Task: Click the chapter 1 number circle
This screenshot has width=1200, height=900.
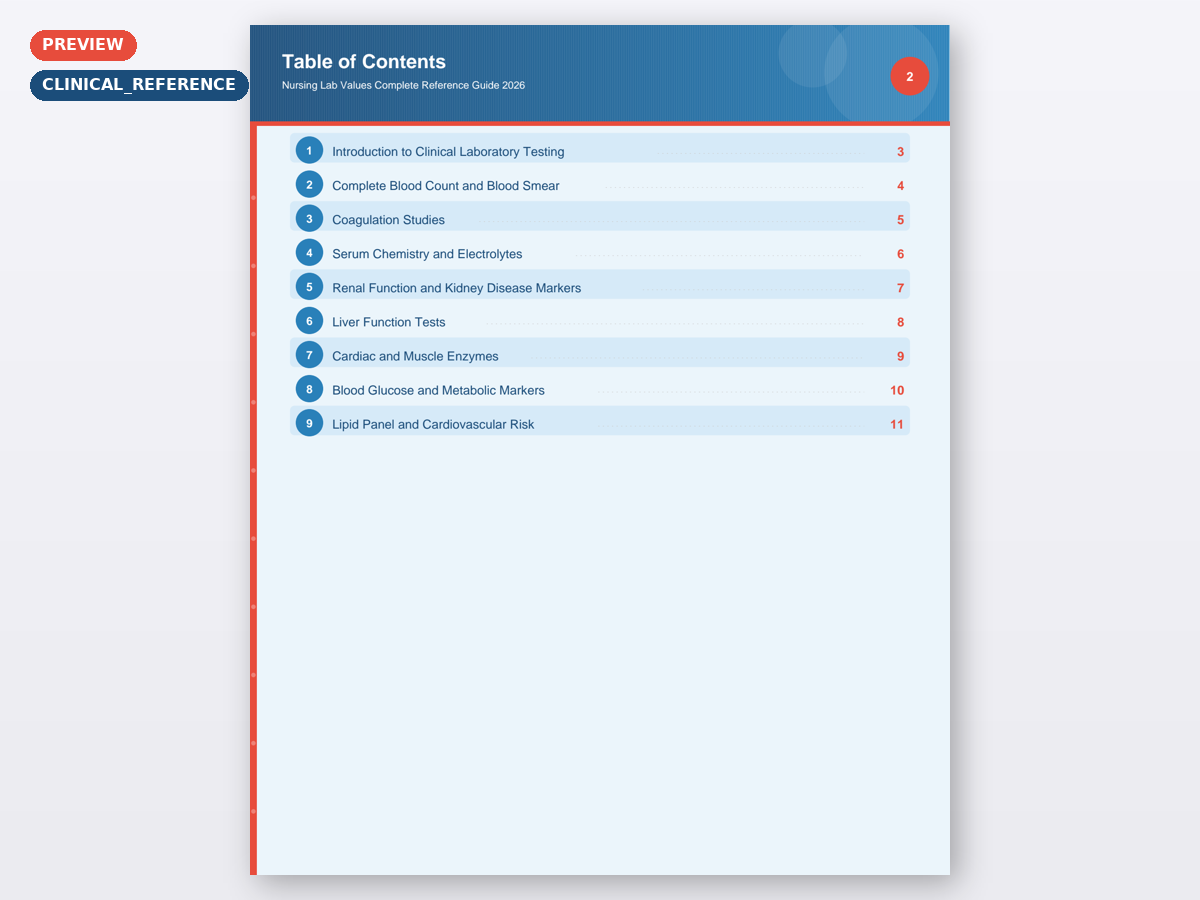Action: [309, 151]
